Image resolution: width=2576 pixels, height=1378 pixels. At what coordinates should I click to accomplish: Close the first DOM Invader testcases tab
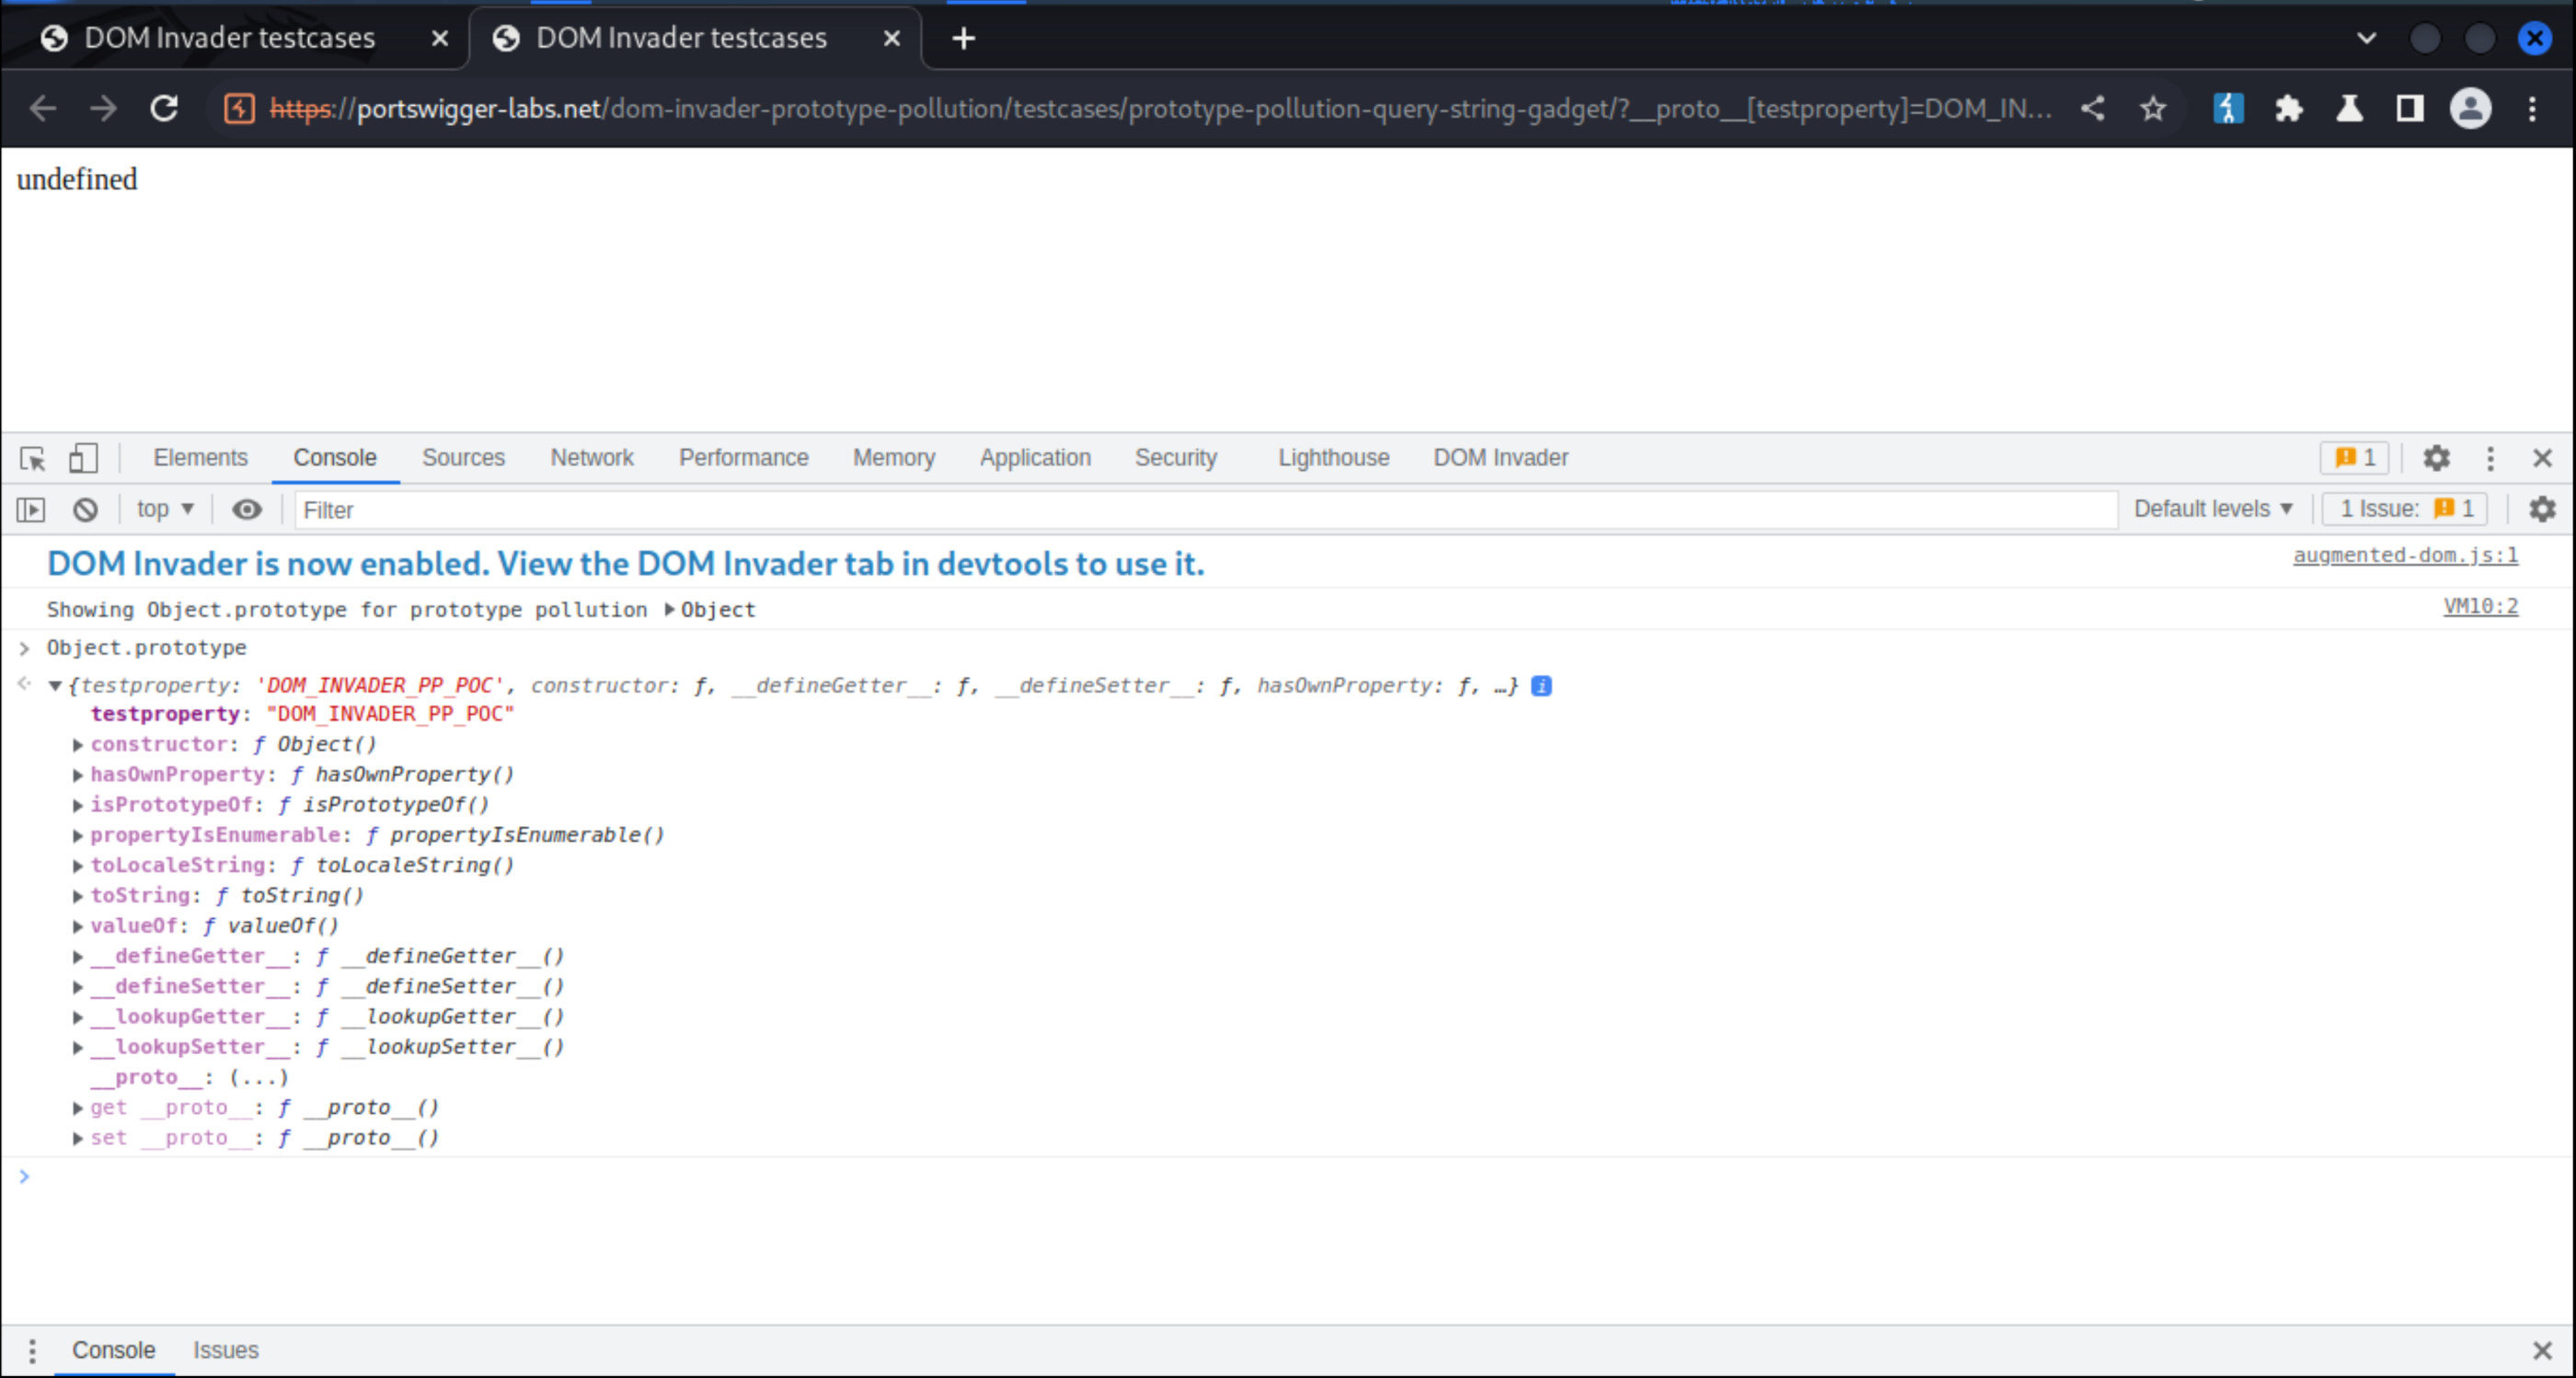(x=439, y=38)
